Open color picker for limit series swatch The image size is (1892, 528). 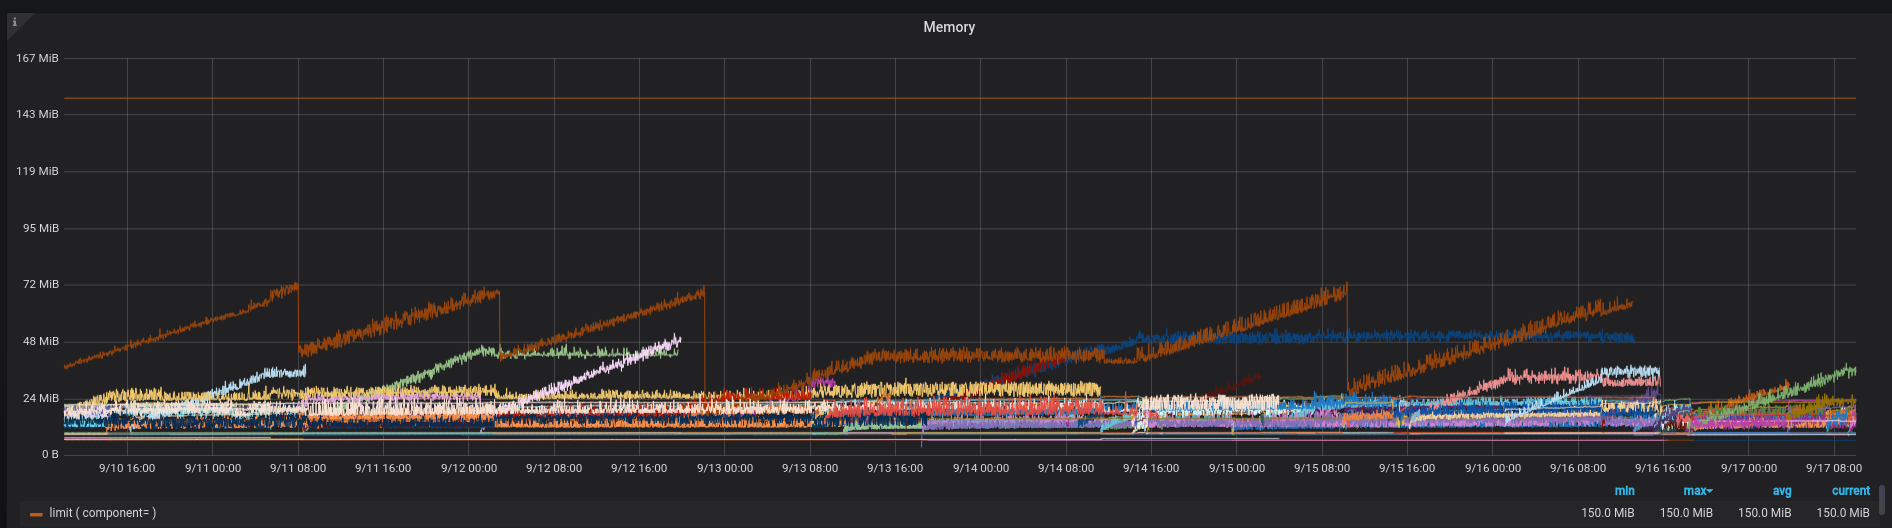coord(36,514)
